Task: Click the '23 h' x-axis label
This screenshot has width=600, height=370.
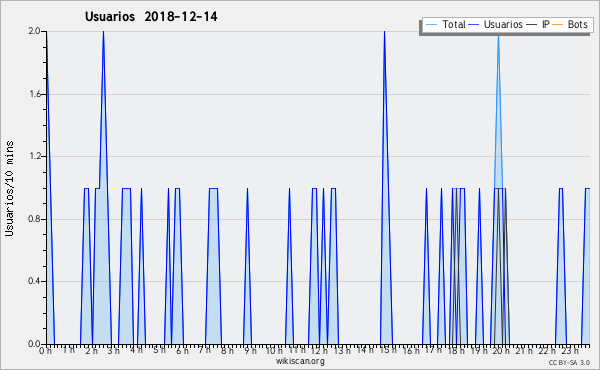Action: pos(570,350)
